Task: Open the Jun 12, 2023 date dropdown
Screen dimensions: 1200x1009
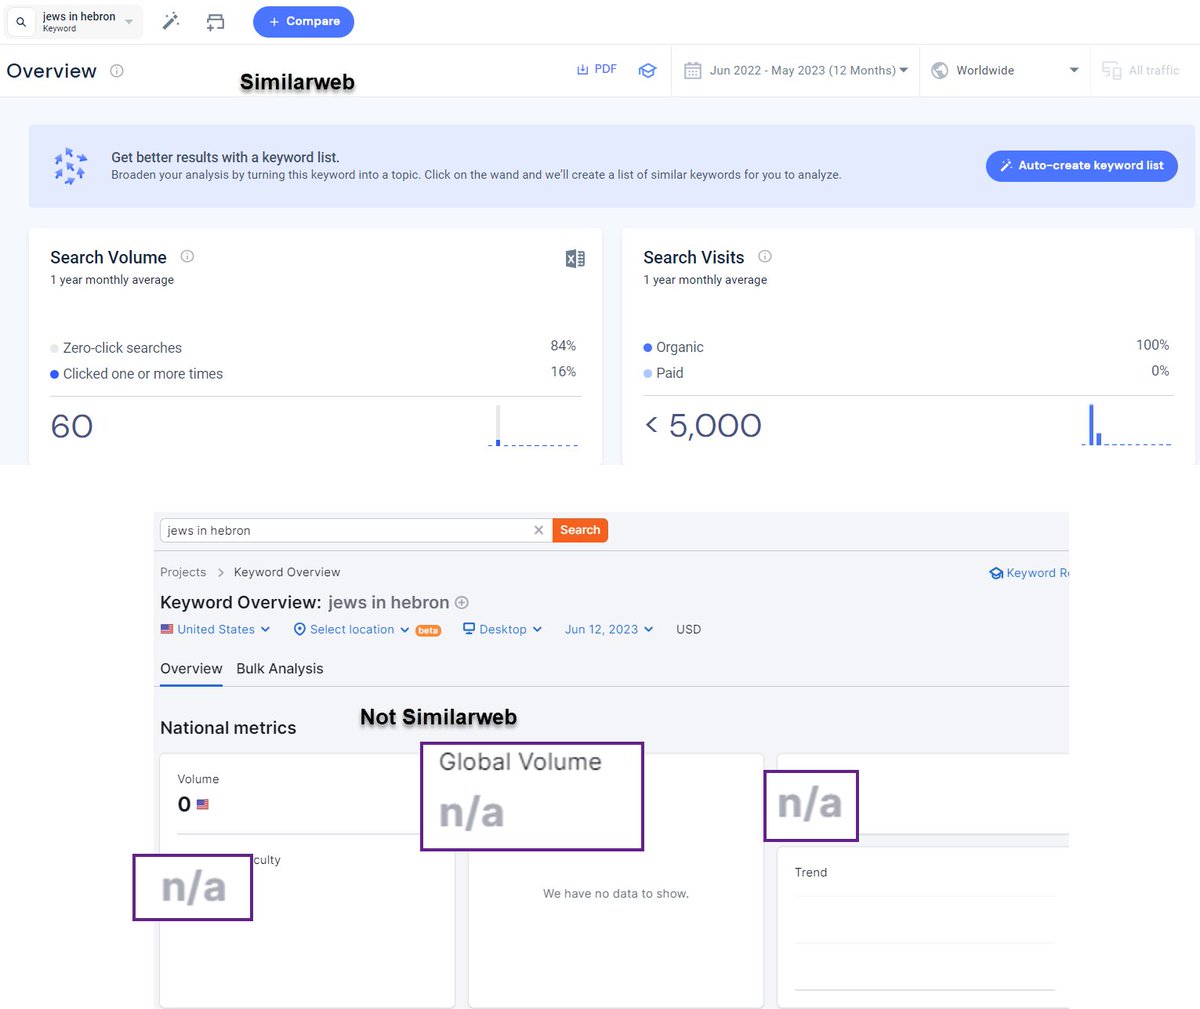Action: [x=609, y=629]
